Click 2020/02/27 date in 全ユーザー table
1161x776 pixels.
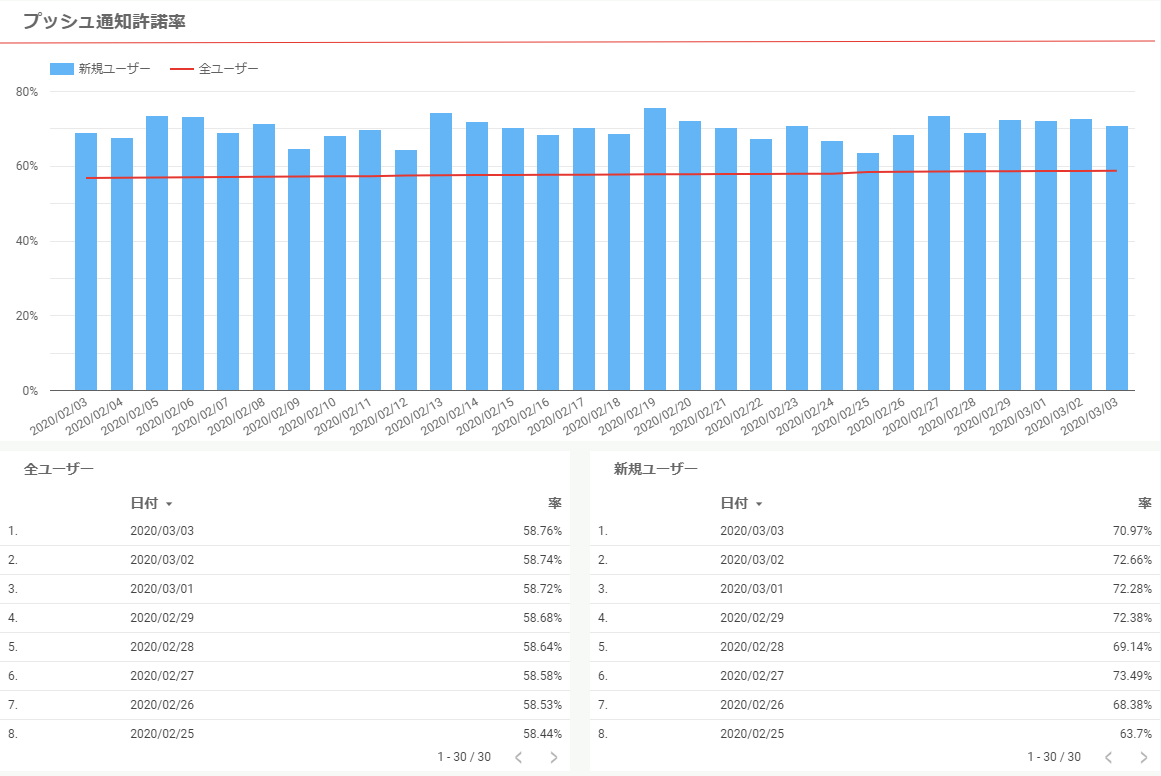[162, 675]
